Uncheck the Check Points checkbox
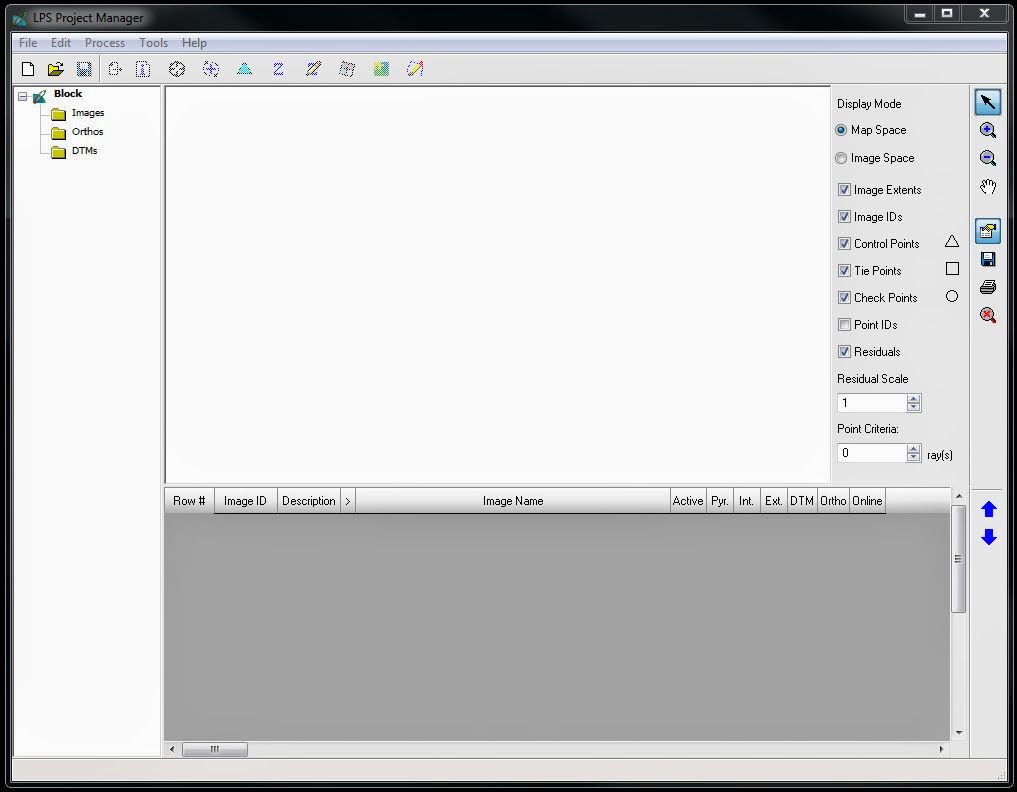Image resolution: width=1017 pixels, height=792 pixels. [844, 298]
